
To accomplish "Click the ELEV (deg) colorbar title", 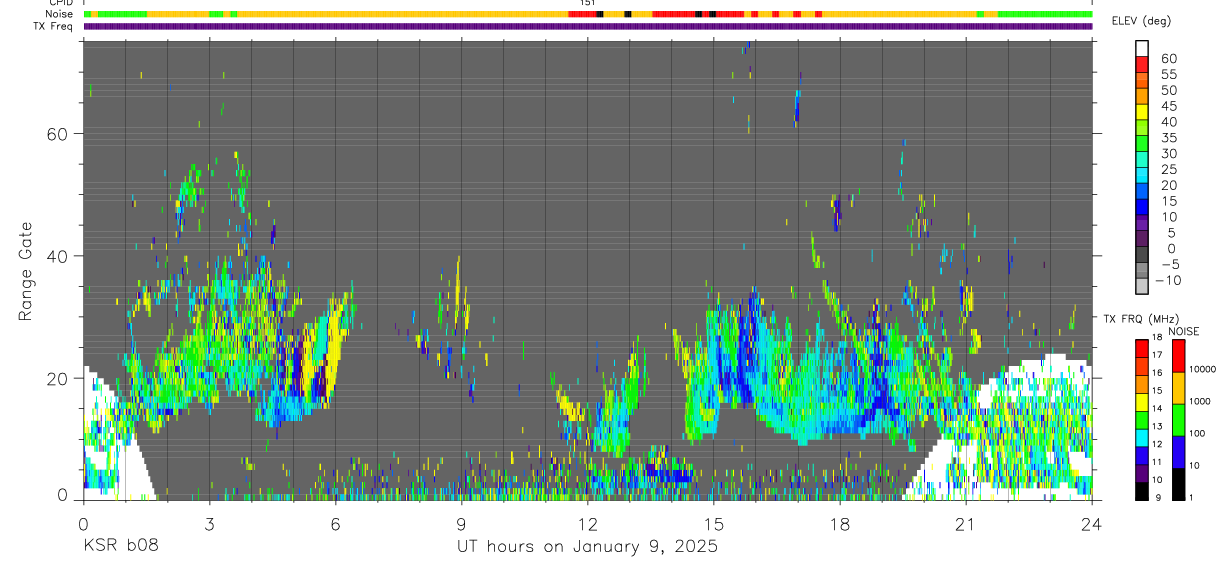I will pos(1141,21).
